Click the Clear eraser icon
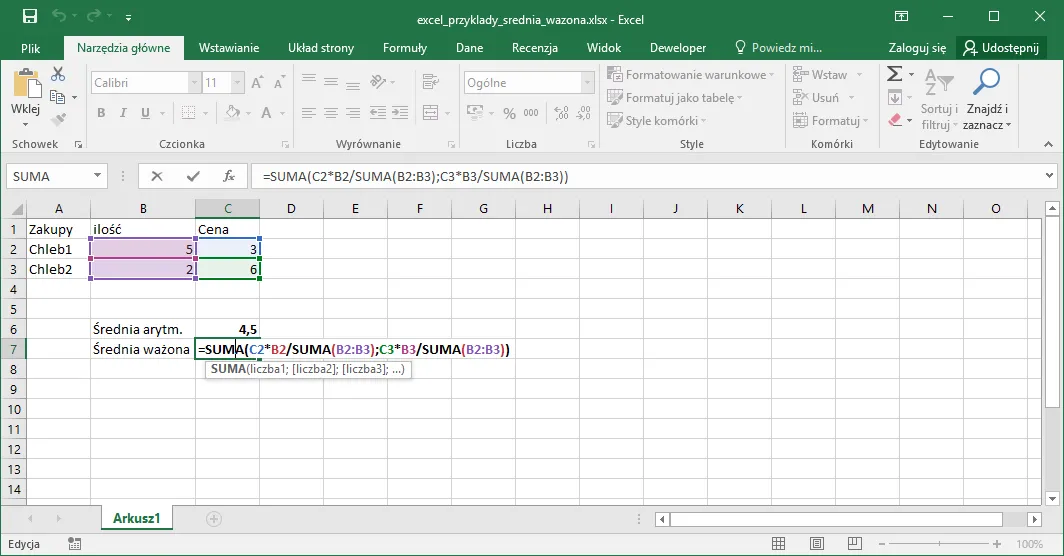This screenshot has width=1064, height=556. click(x=895, y=120)
